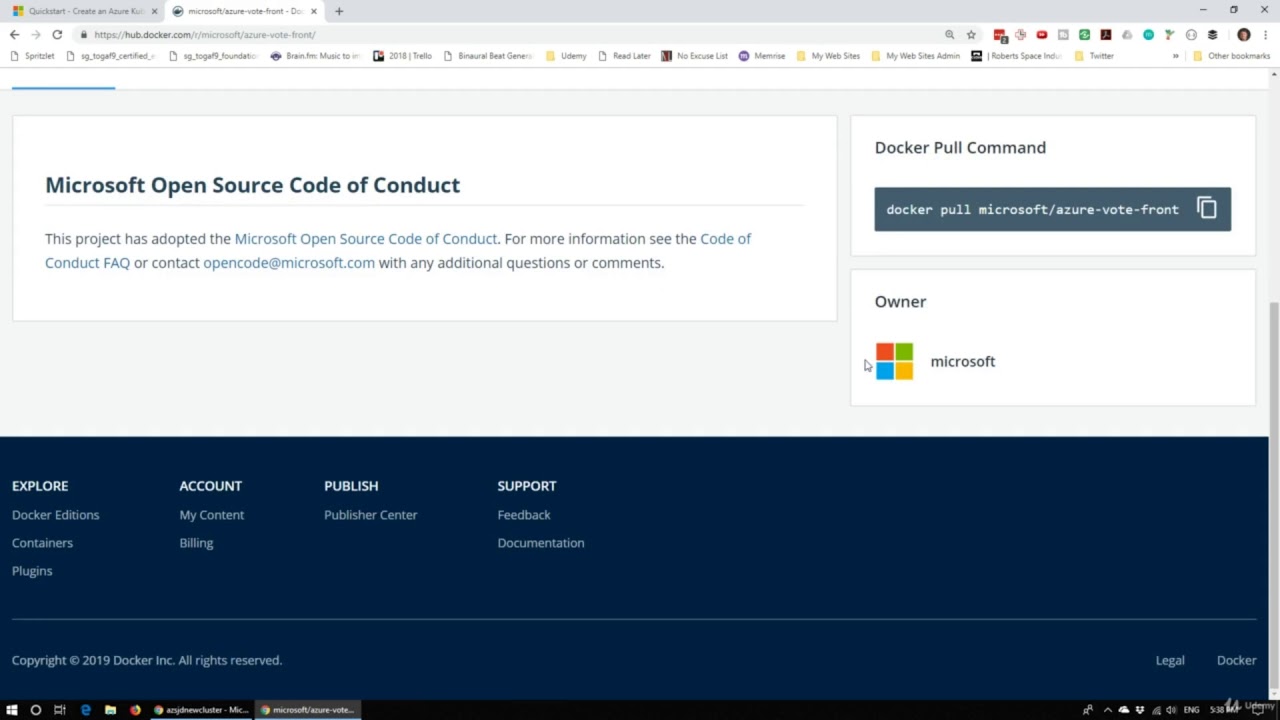Close the microsoft/azure-vote-front tab
This screenshot has height=720, width=1280.
(314, 11)
